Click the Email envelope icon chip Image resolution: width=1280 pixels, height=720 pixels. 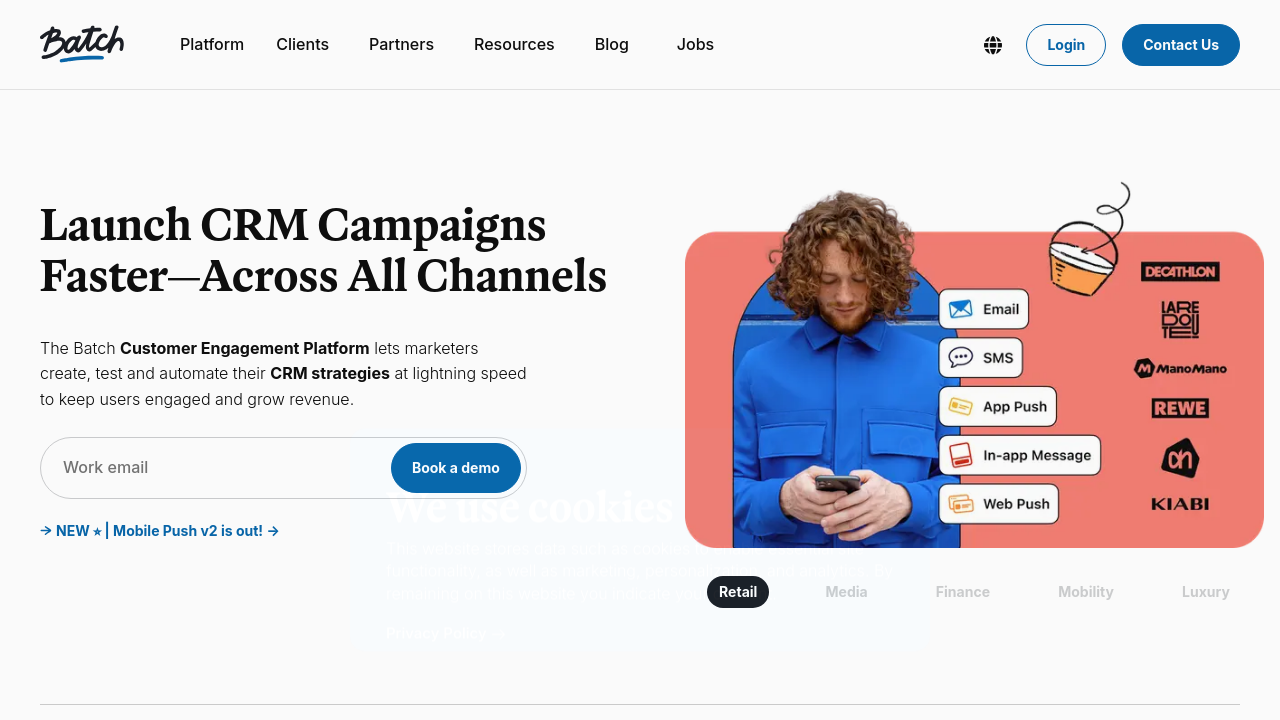984,309
